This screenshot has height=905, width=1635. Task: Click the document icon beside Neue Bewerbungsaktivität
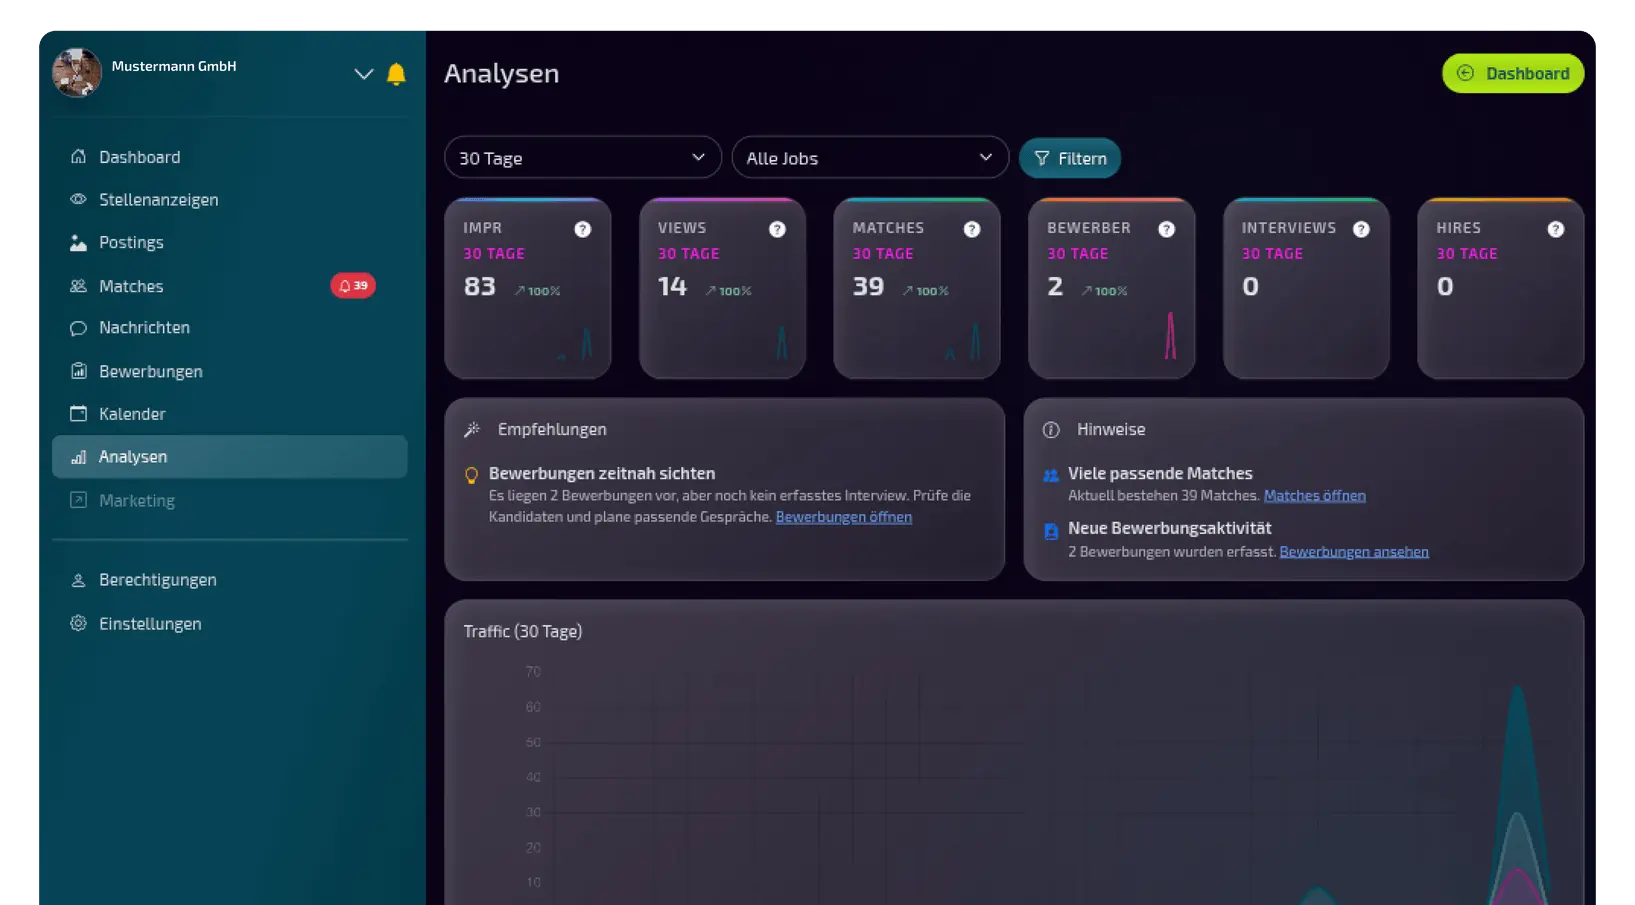point(1051,531)
